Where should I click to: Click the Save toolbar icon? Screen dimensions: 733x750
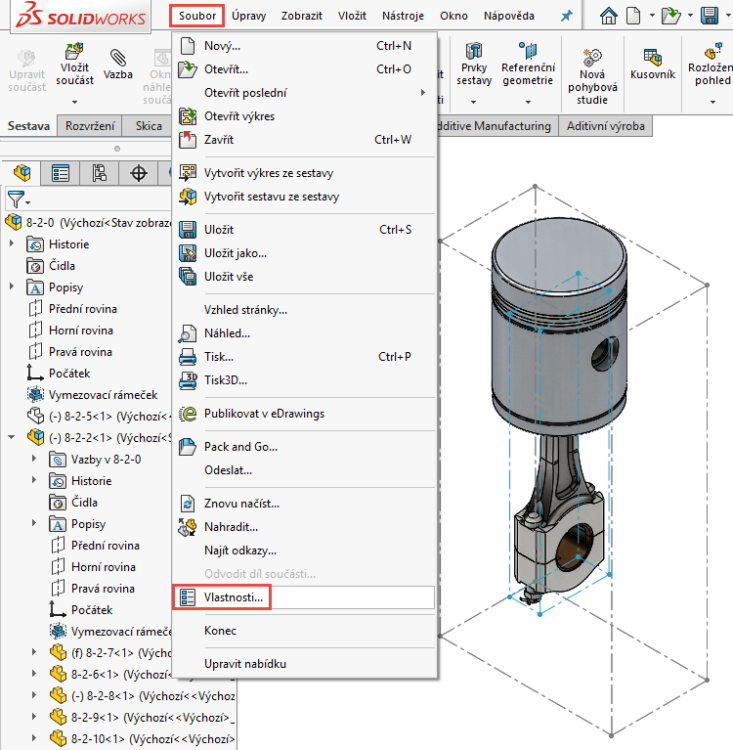point(710,16)
